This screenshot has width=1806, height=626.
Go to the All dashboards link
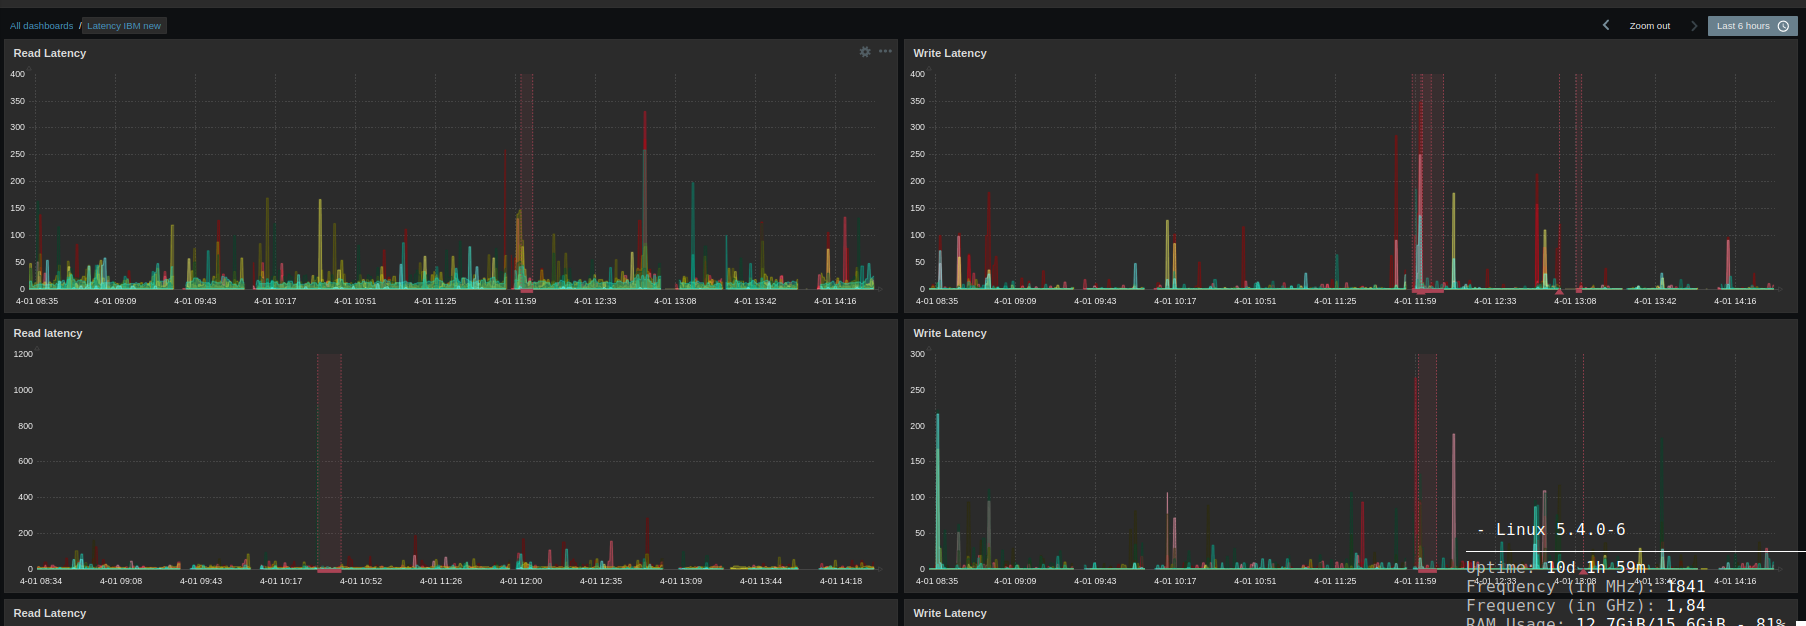tap(41, 26)
